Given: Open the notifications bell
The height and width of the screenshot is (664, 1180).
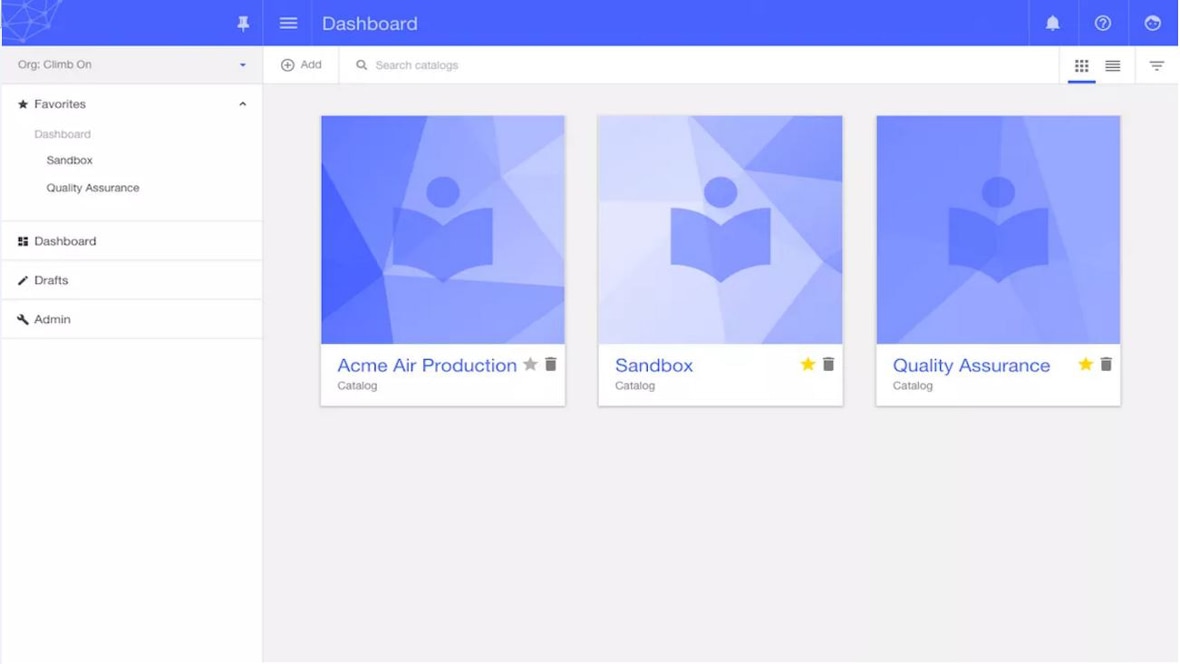Looking at the screenshot, I should [x=1053, y=23].
